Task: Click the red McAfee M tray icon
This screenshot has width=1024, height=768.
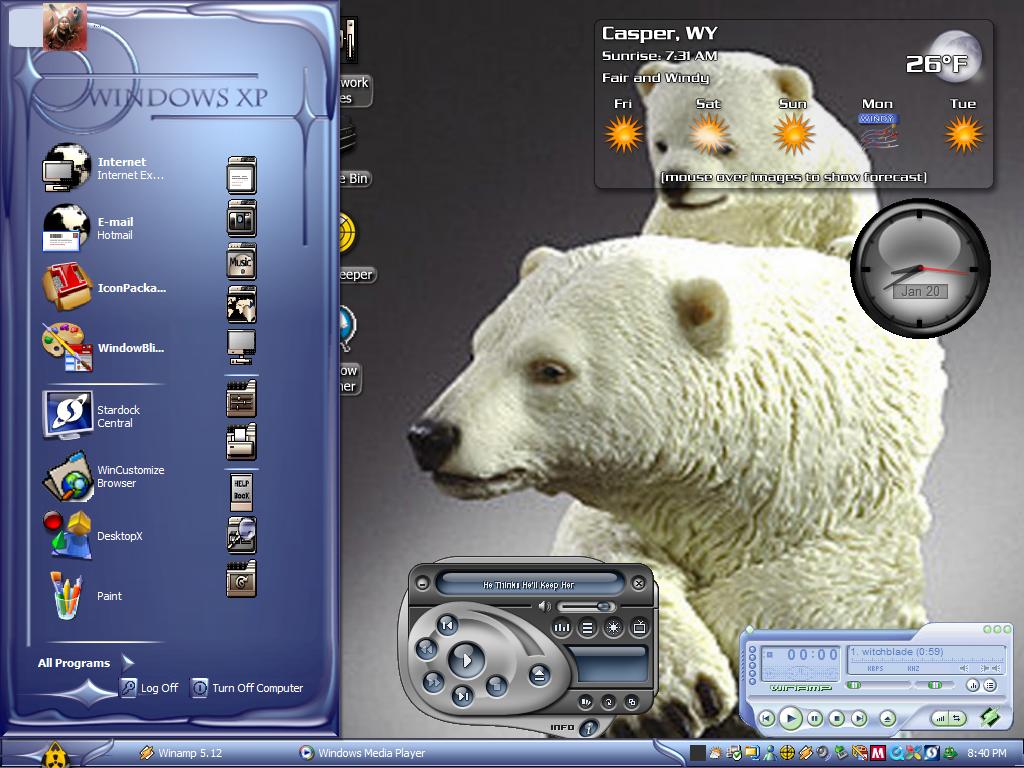Action: pos(878,753)
